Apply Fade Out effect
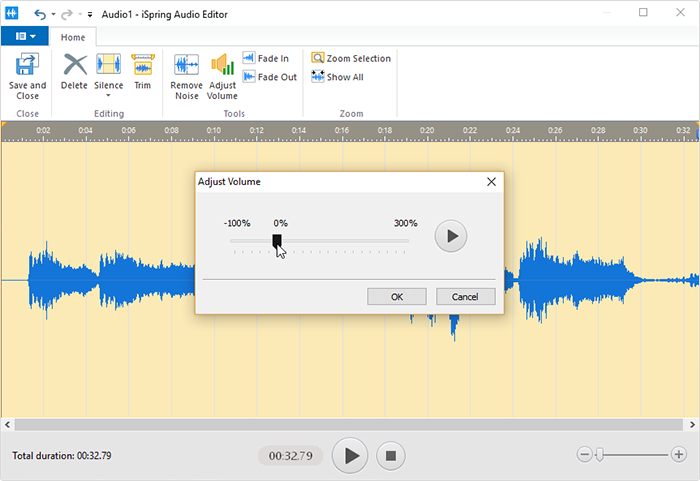The height and width of the screenshot is (481, 700). (270, 77)
